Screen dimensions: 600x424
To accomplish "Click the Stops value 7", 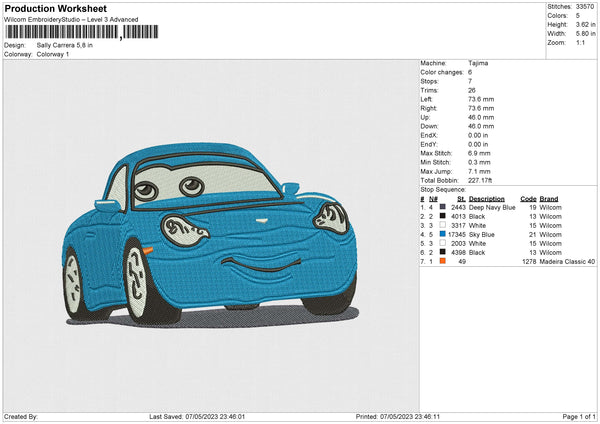I will [470, 81].
